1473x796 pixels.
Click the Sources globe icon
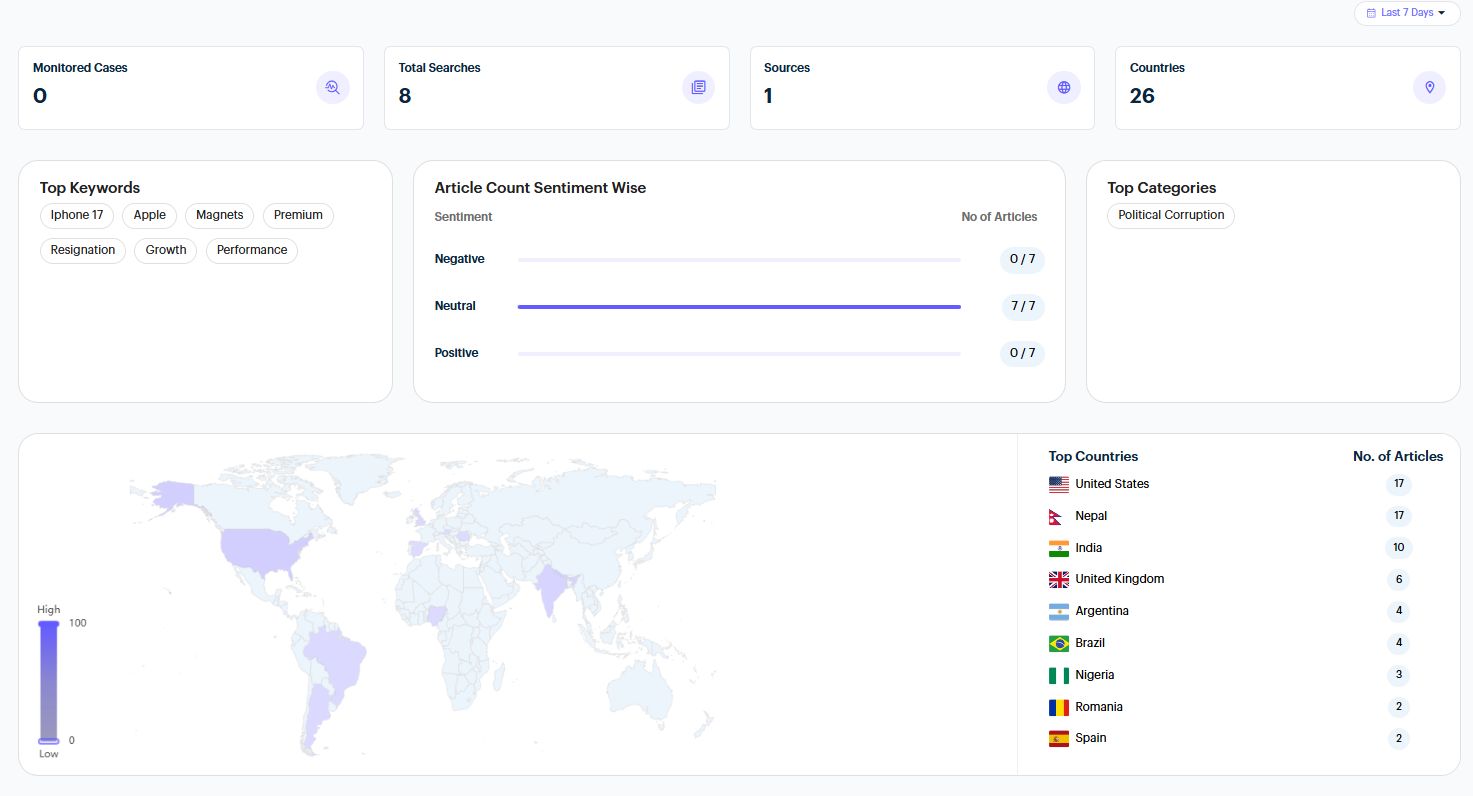click(x=1064, y=88)
